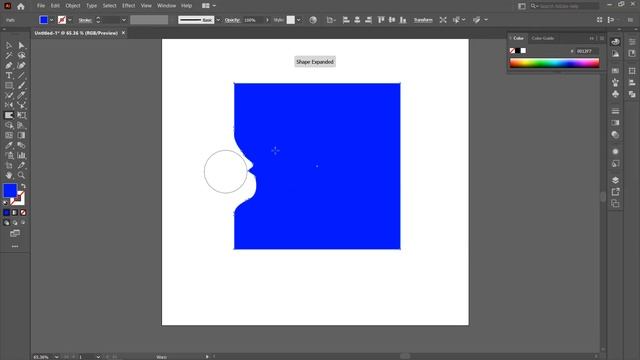This screenshot has width=640, height=360.
Task: Open the File menu
Action: click(41, 6)
